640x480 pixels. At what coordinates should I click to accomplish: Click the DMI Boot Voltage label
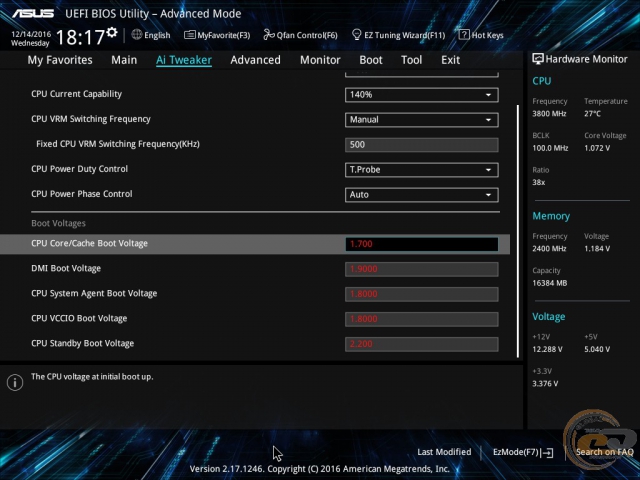coord(66,269)
